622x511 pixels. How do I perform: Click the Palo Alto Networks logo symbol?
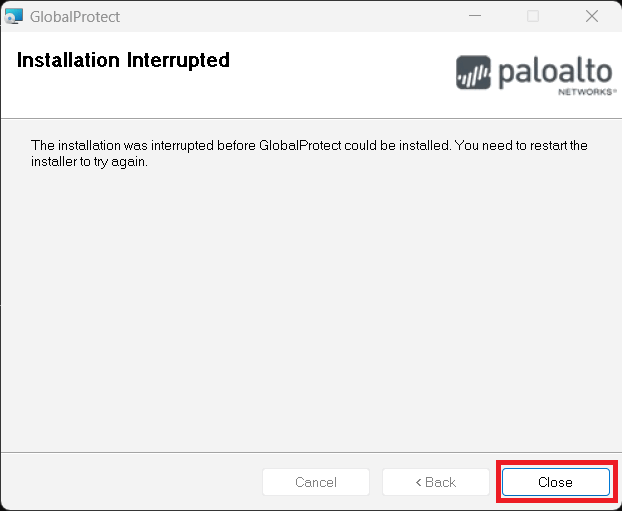(x=473, y=73)
